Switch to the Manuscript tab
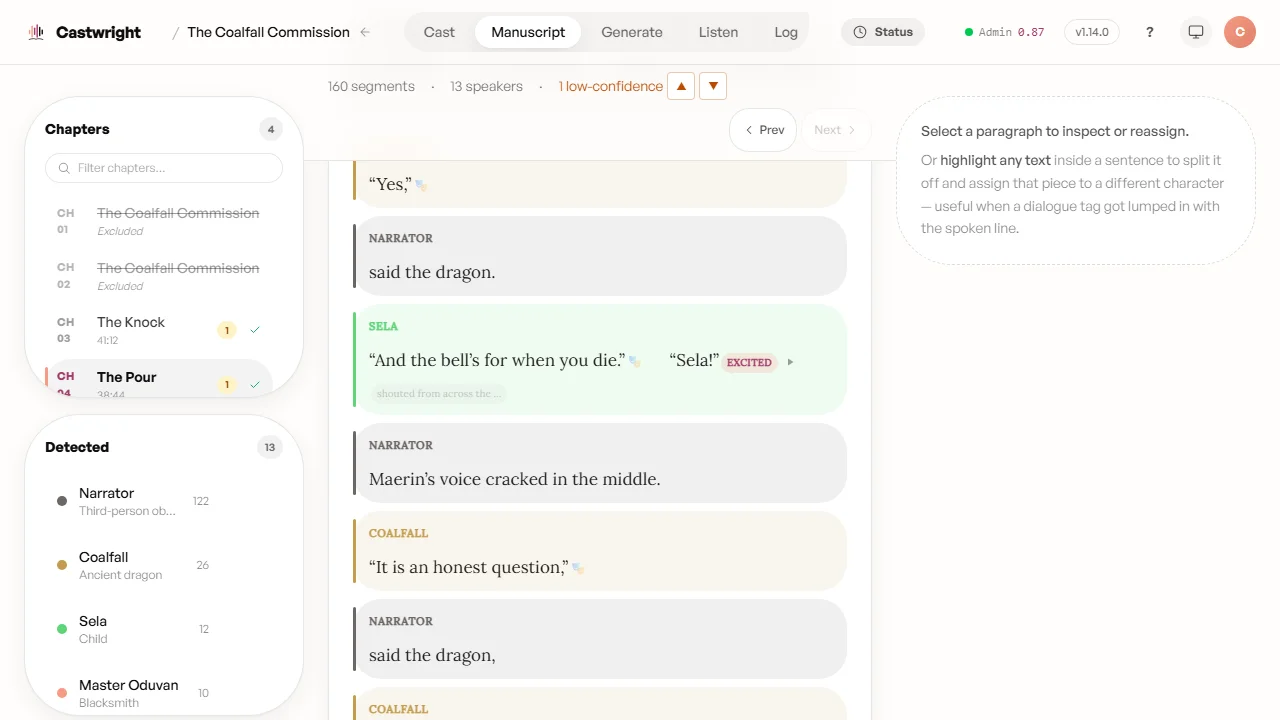This screenshot has width=1280, height=720. point(528,32)
